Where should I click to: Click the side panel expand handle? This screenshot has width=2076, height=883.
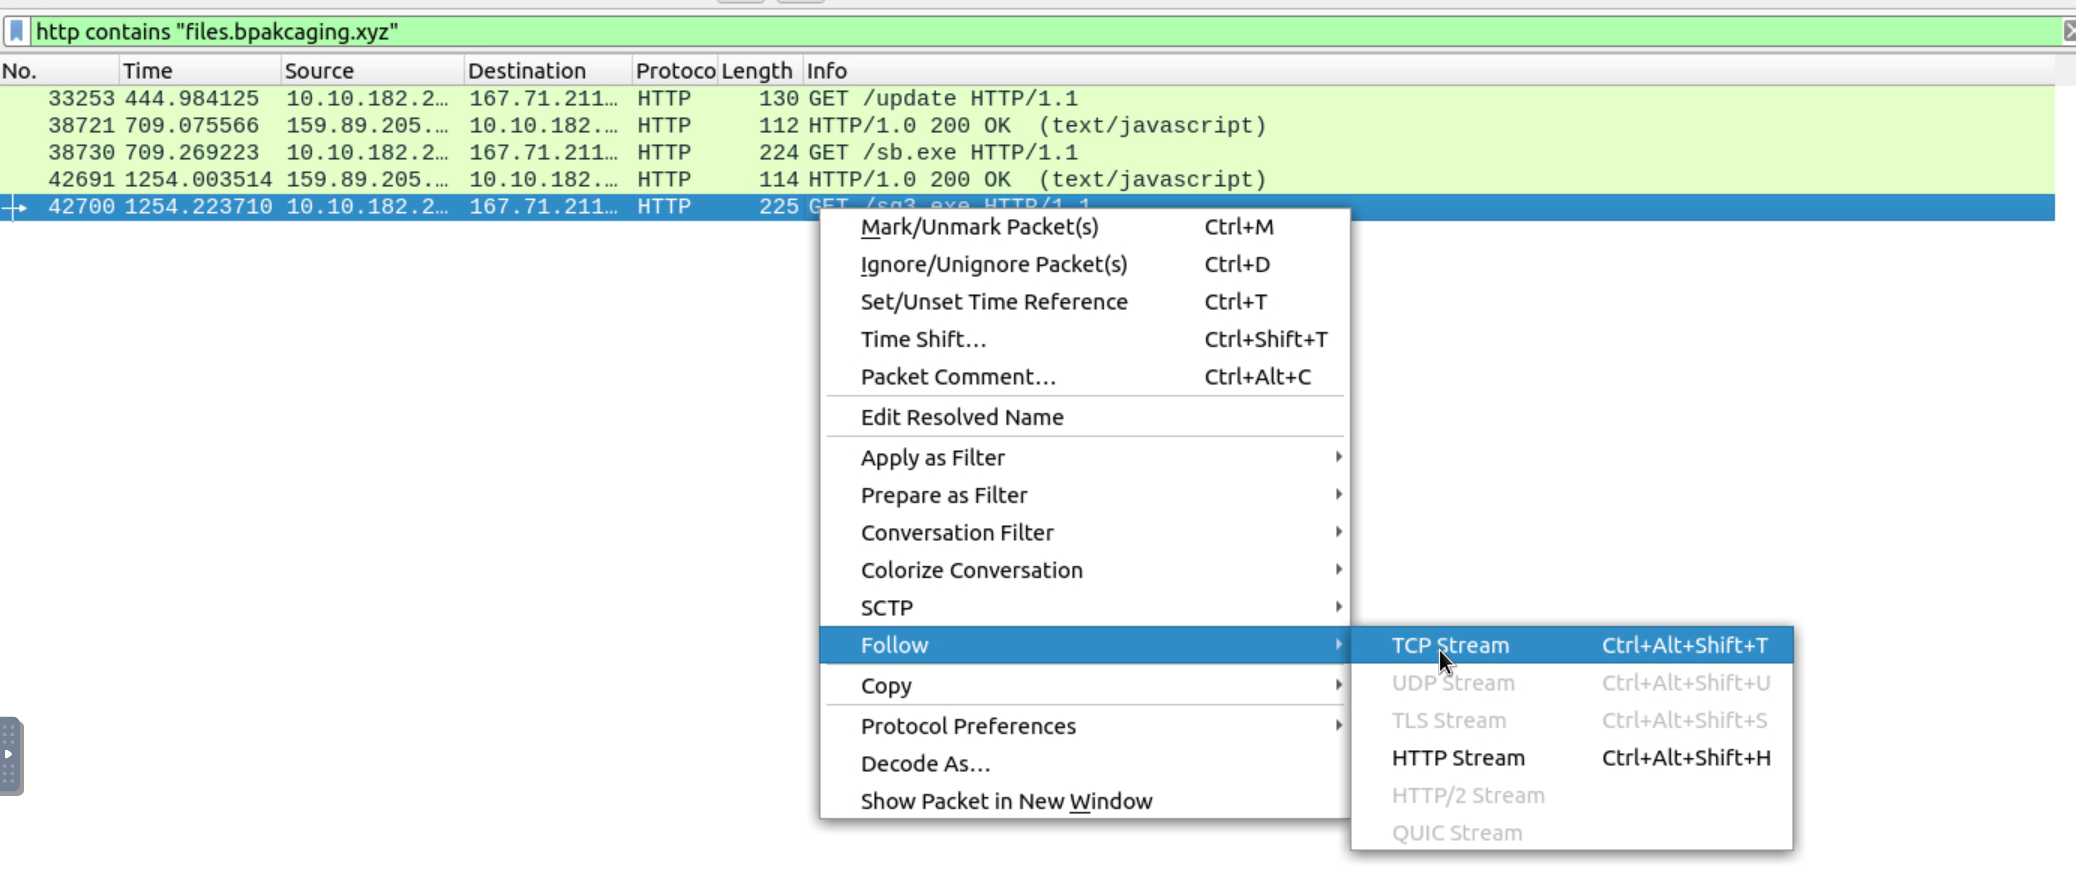10,756
